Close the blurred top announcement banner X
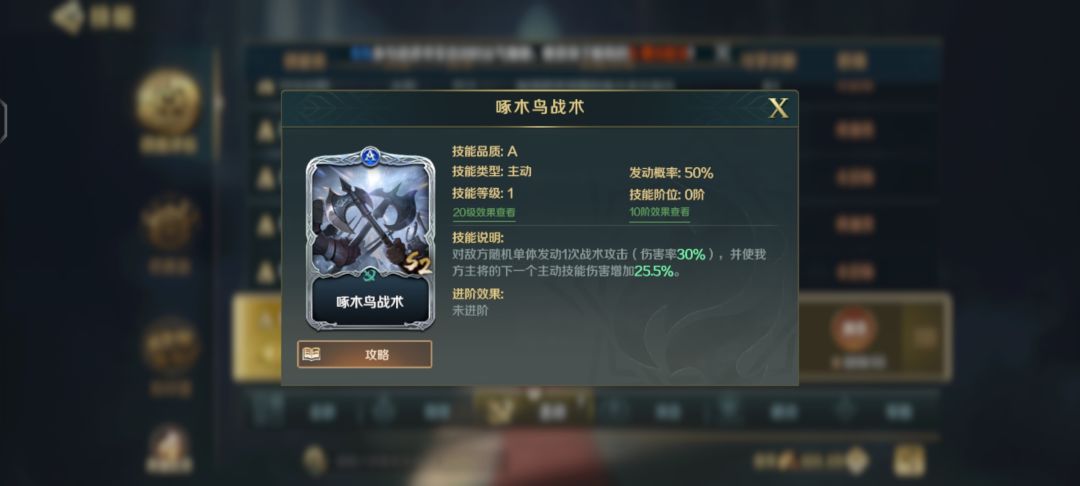The height and width of the screenshot is (486, 1080). coord(721,52)
